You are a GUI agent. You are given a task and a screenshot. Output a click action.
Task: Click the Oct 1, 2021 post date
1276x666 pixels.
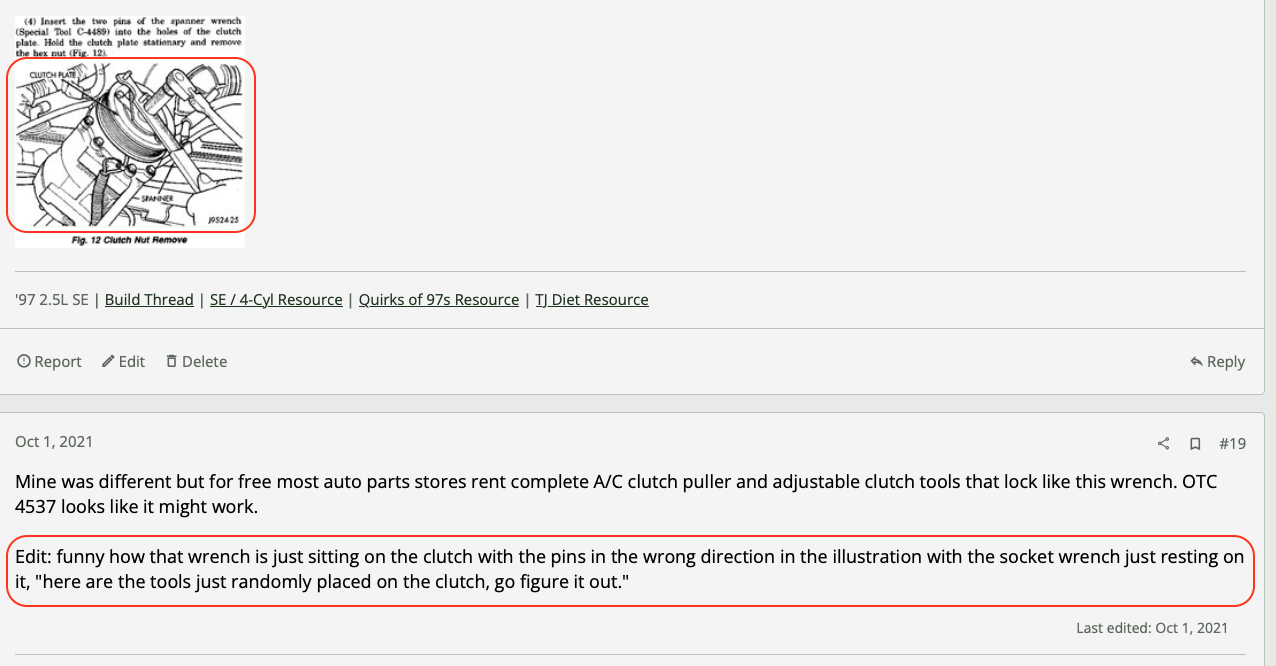54,442
